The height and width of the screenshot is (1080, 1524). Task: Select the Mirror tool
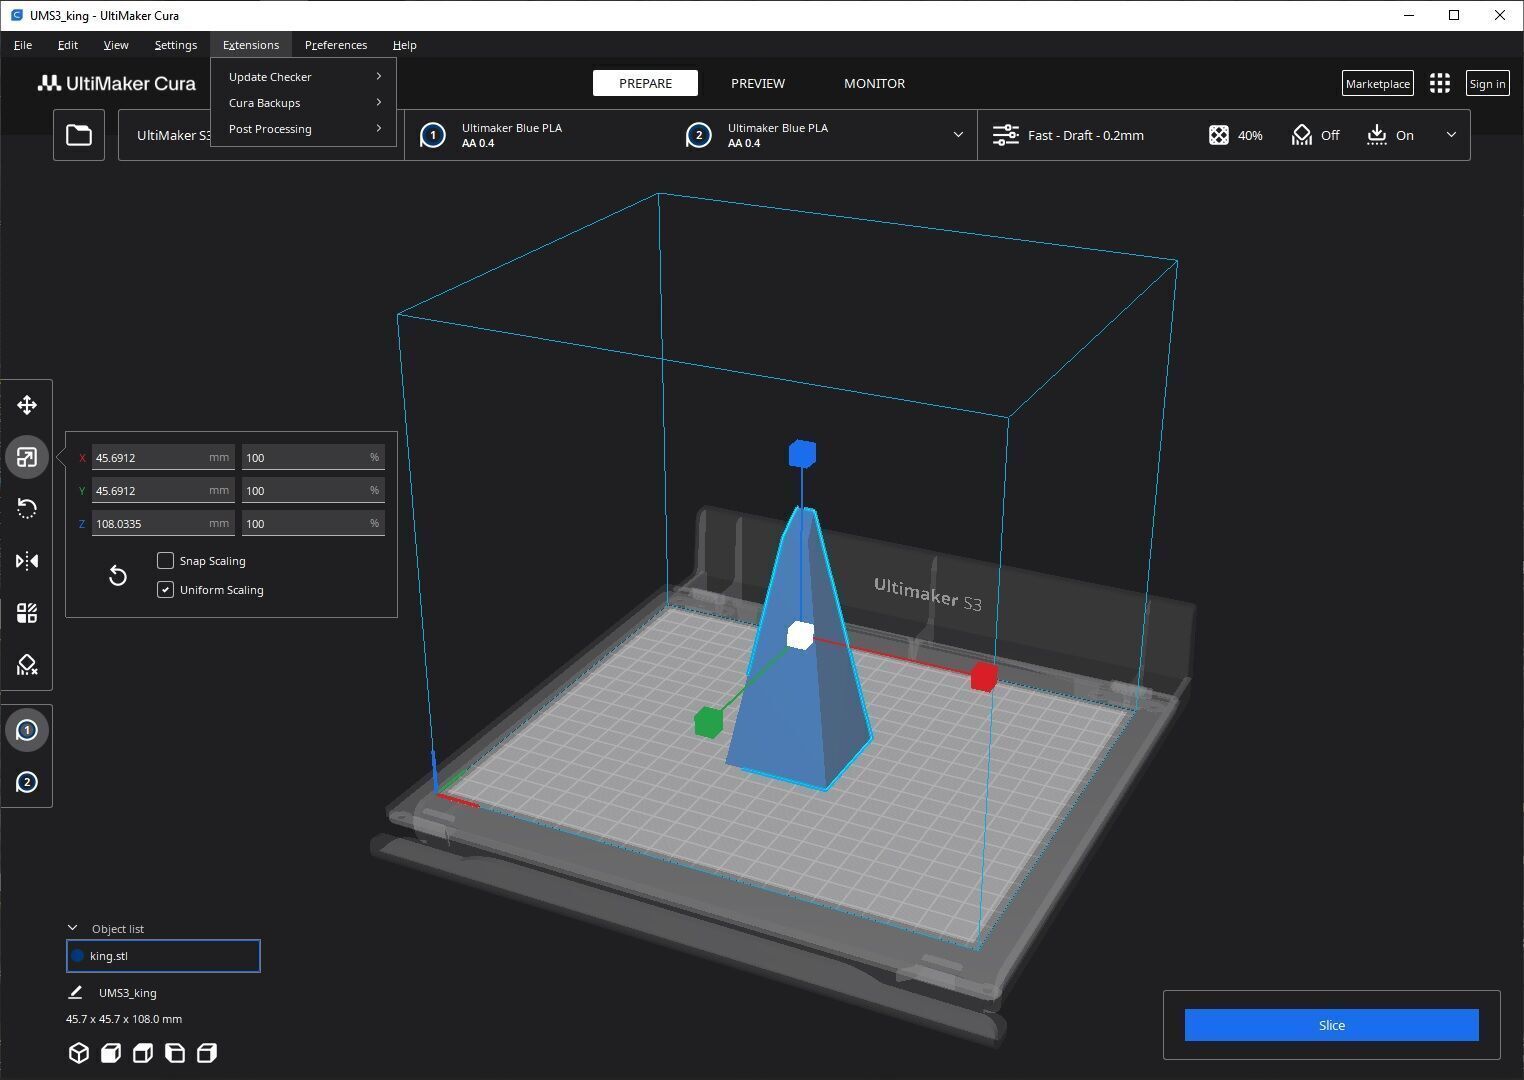[x=27, y=561]
